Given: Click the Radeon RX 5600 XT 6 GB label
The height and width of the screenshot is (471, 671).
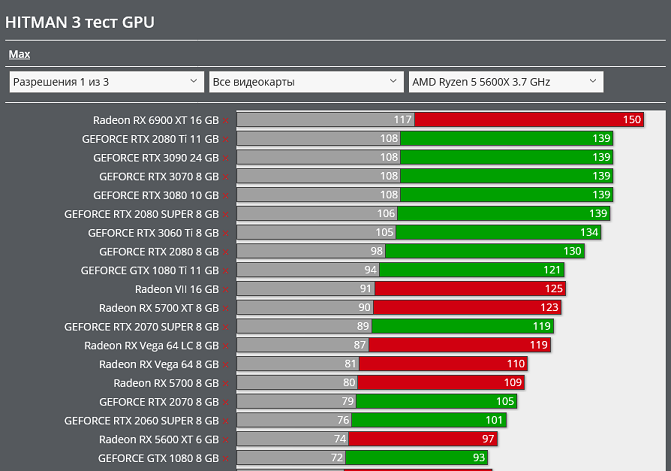Looking at the screenshot, I should [159, 440].
